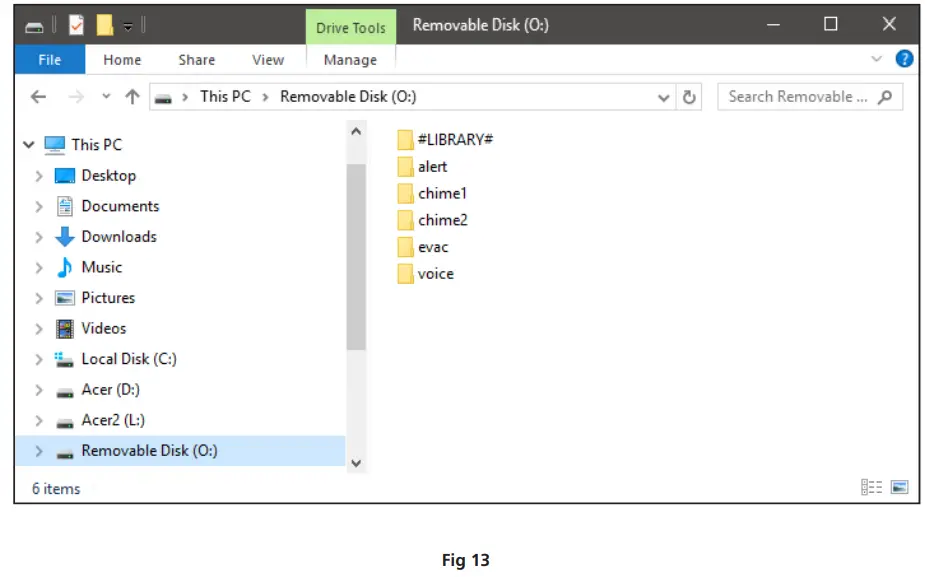Viewport: 927px width, 577px height.
Task: Expand the Downloads tree node
Action: point(39,237)
